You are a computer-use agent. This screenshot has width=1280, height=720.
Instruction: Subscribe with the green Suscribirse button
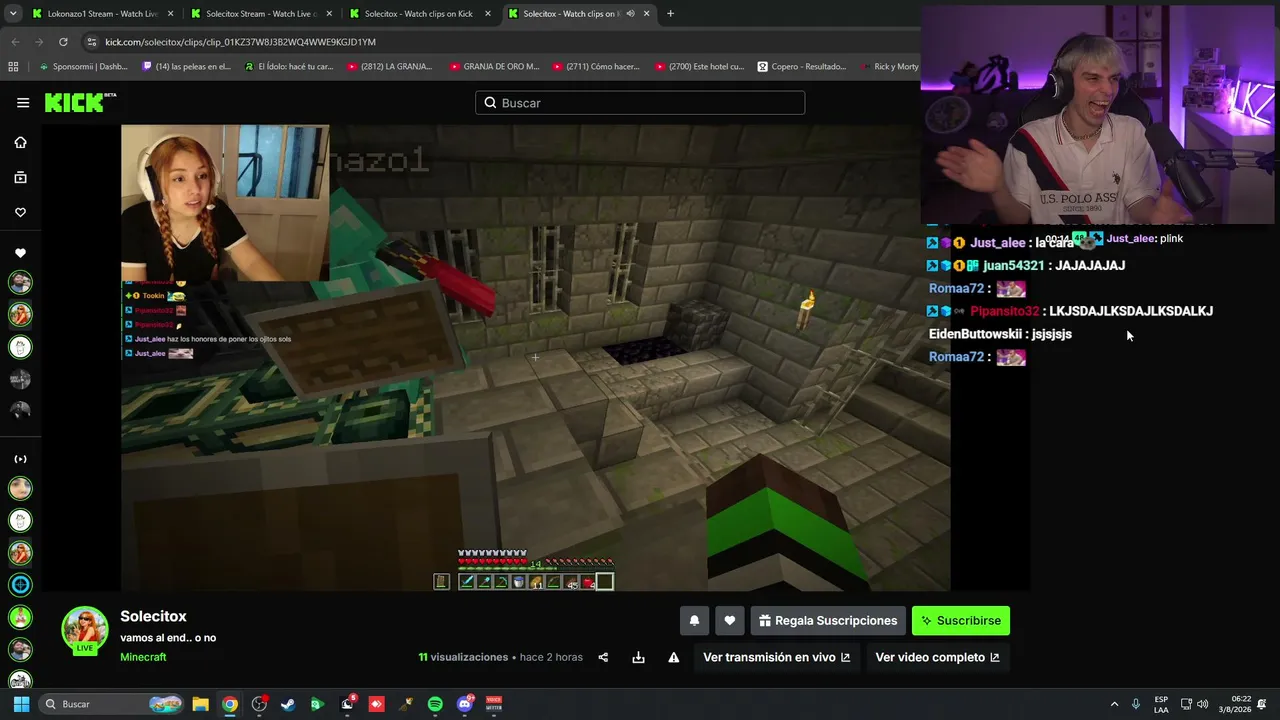961,621
